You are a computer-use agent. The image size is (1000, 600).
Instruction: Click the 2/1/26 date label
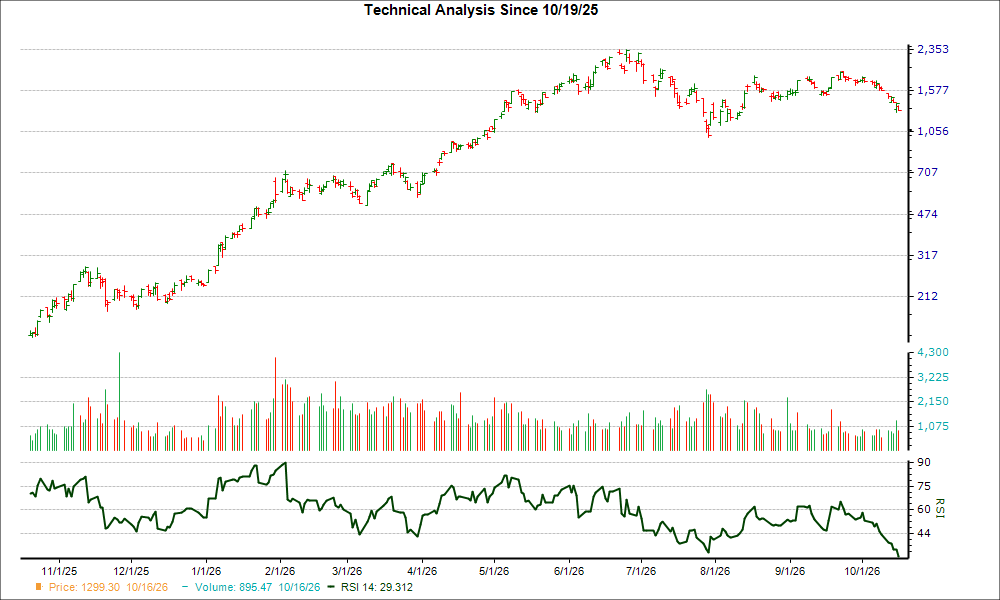279,571
